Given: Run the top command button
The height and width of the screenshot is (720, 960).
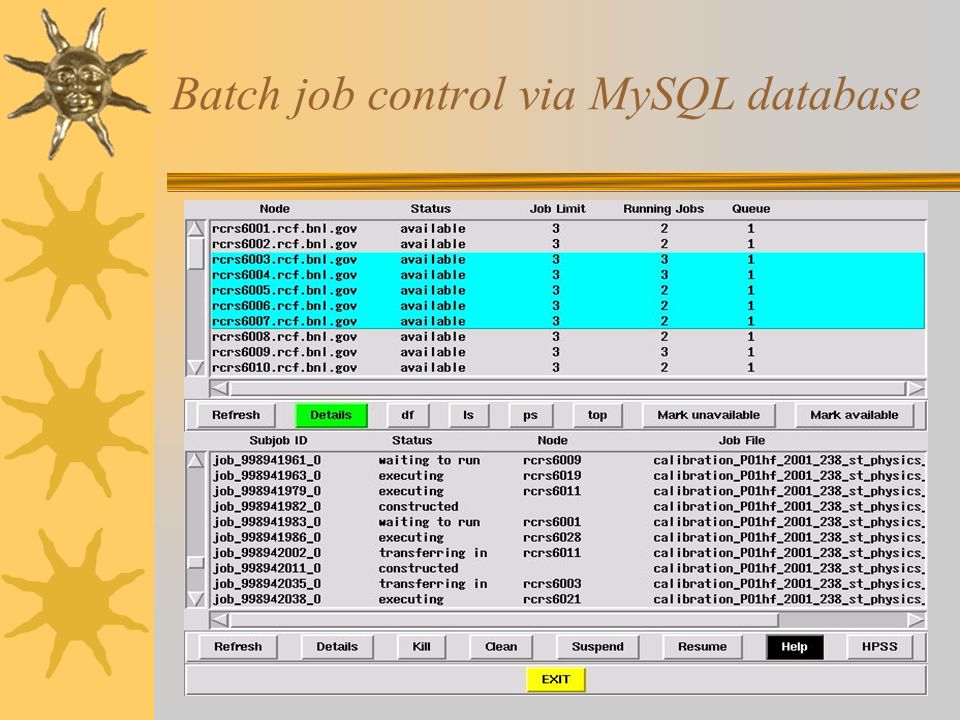Looking at the screenshot, I should 598,415.
